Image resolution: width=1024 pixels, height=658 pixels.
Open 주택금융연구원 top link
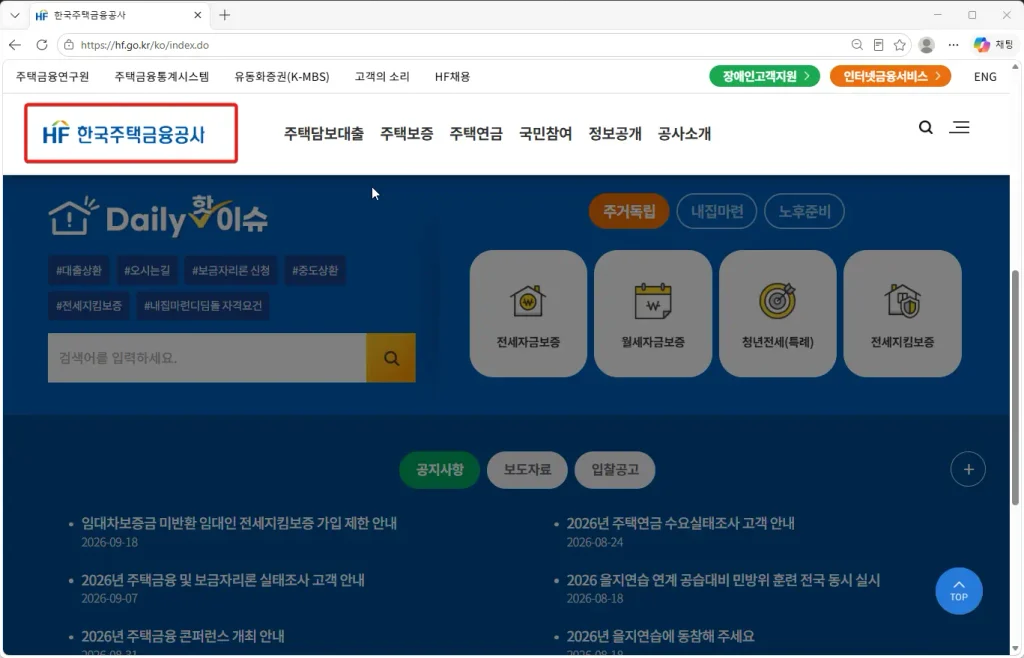(x=52, y=76)
